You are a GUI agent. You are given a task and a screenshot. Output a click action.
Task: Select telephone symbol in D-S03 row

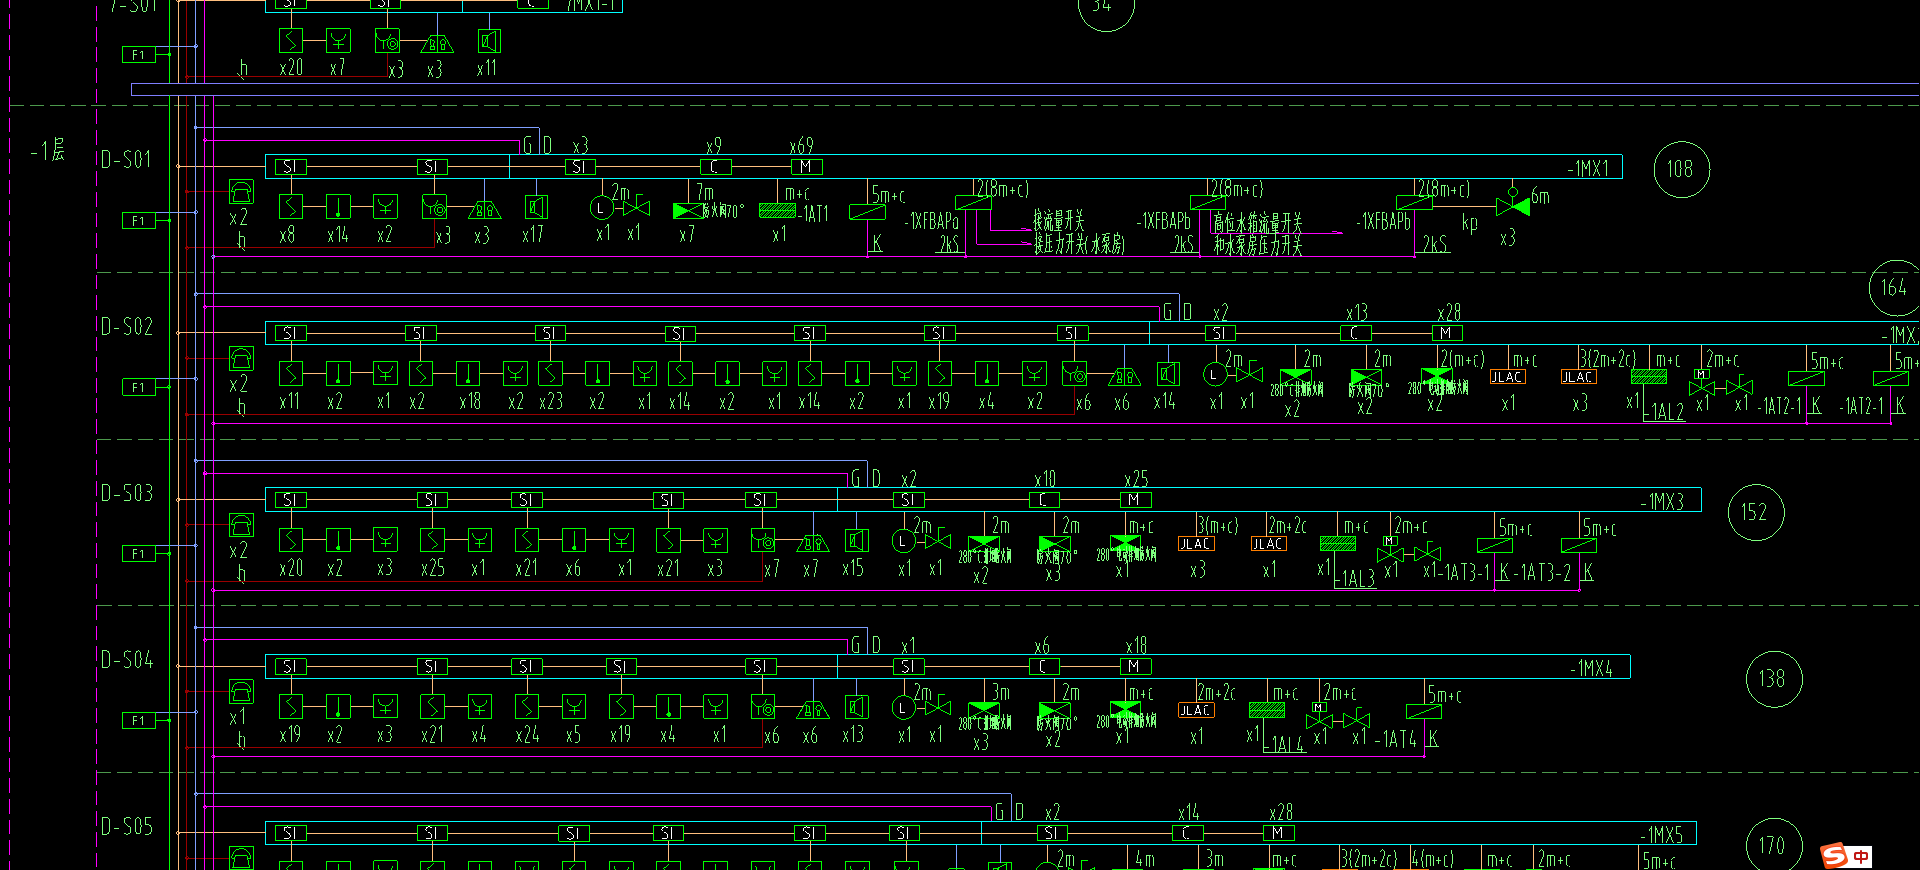click(x=241, y=526)
